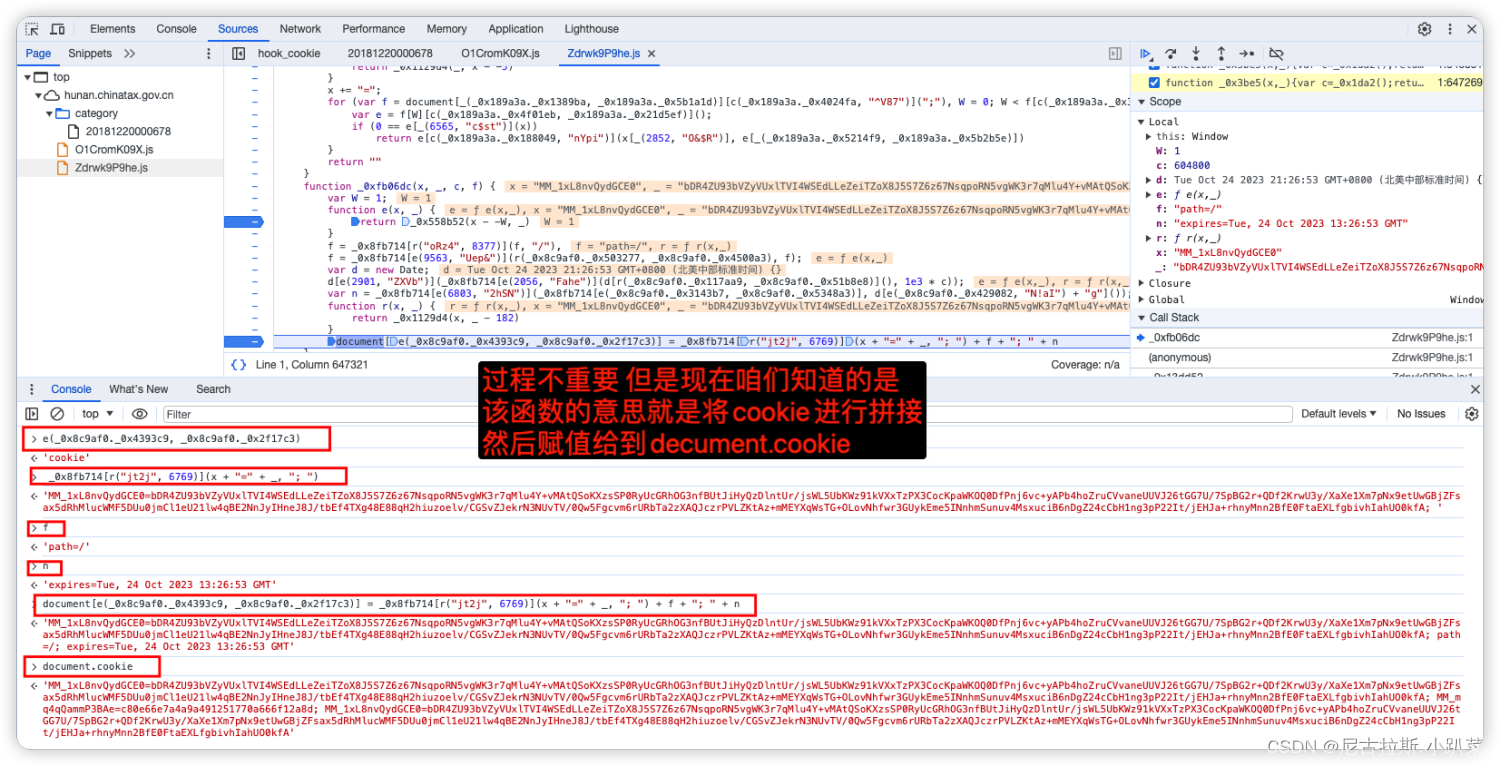Deactivate all breakpoints
Image resolution: width=1500 pixels, height=766 pixels.
1274,53
